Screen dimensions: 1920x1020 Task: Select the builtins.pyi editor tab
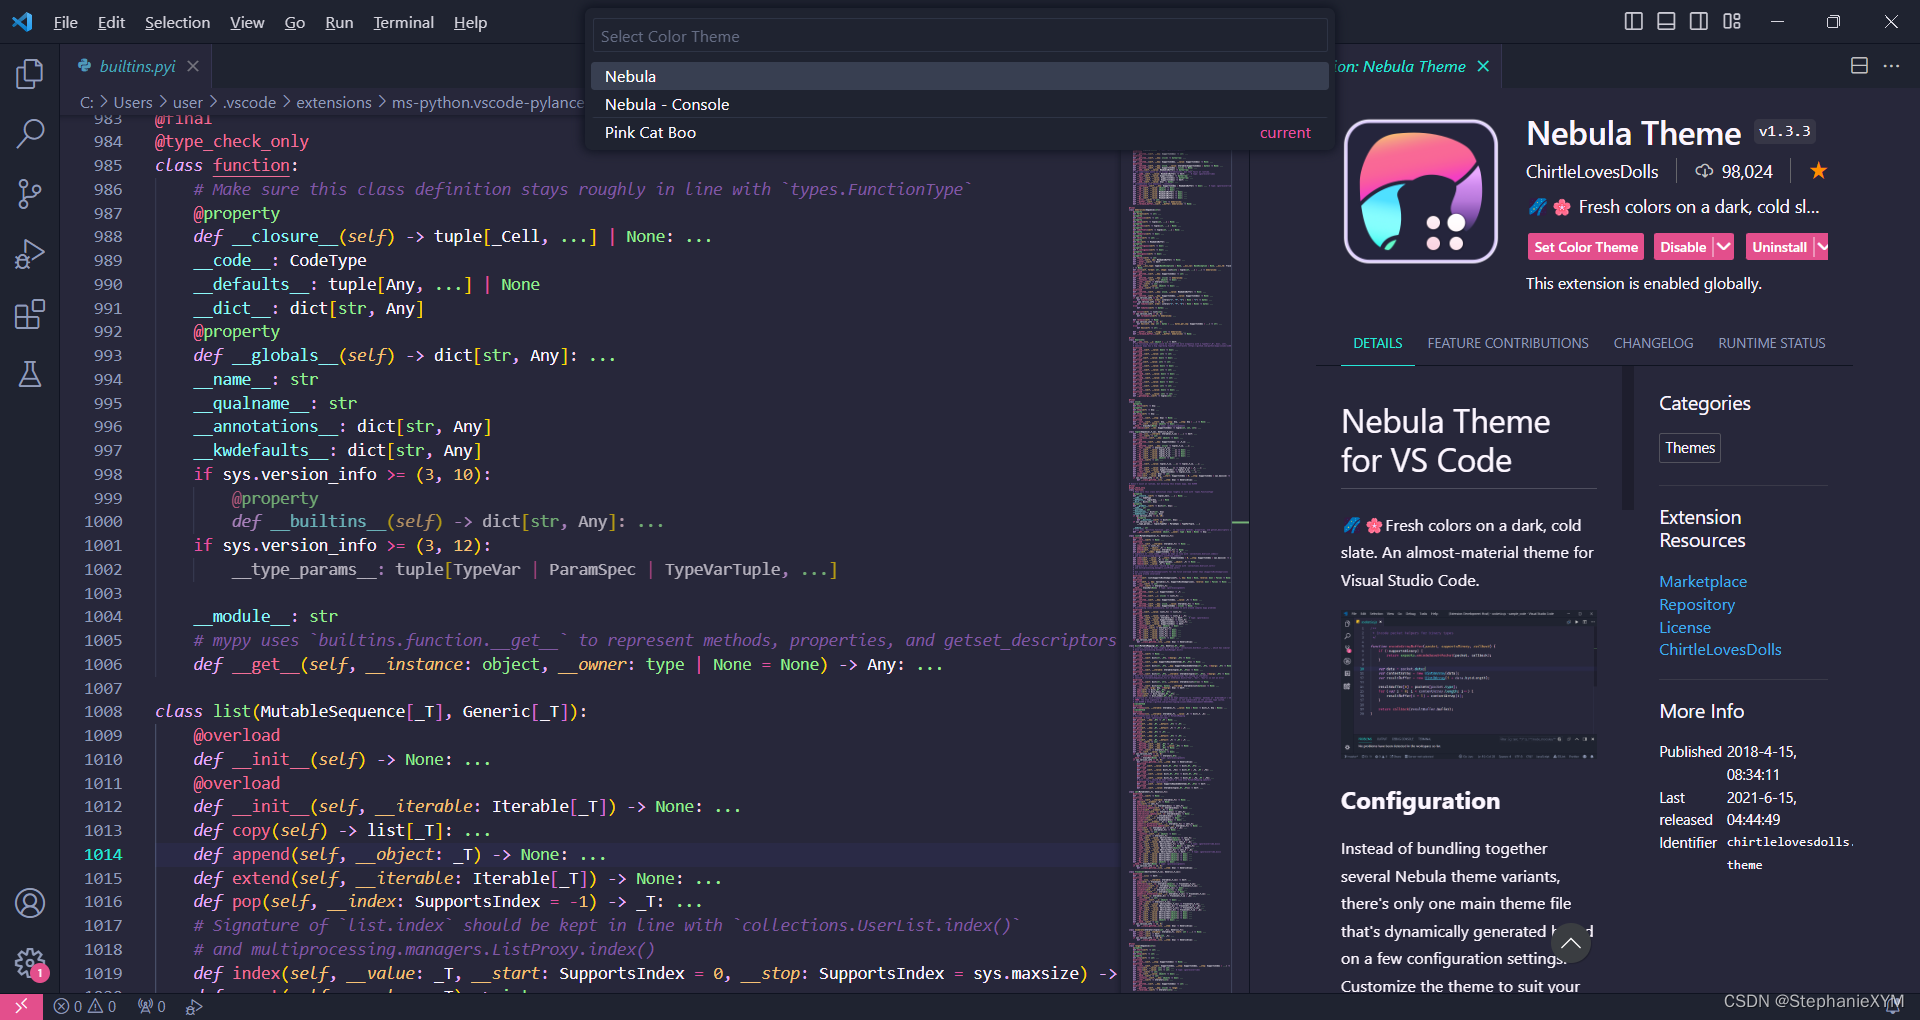137,66
